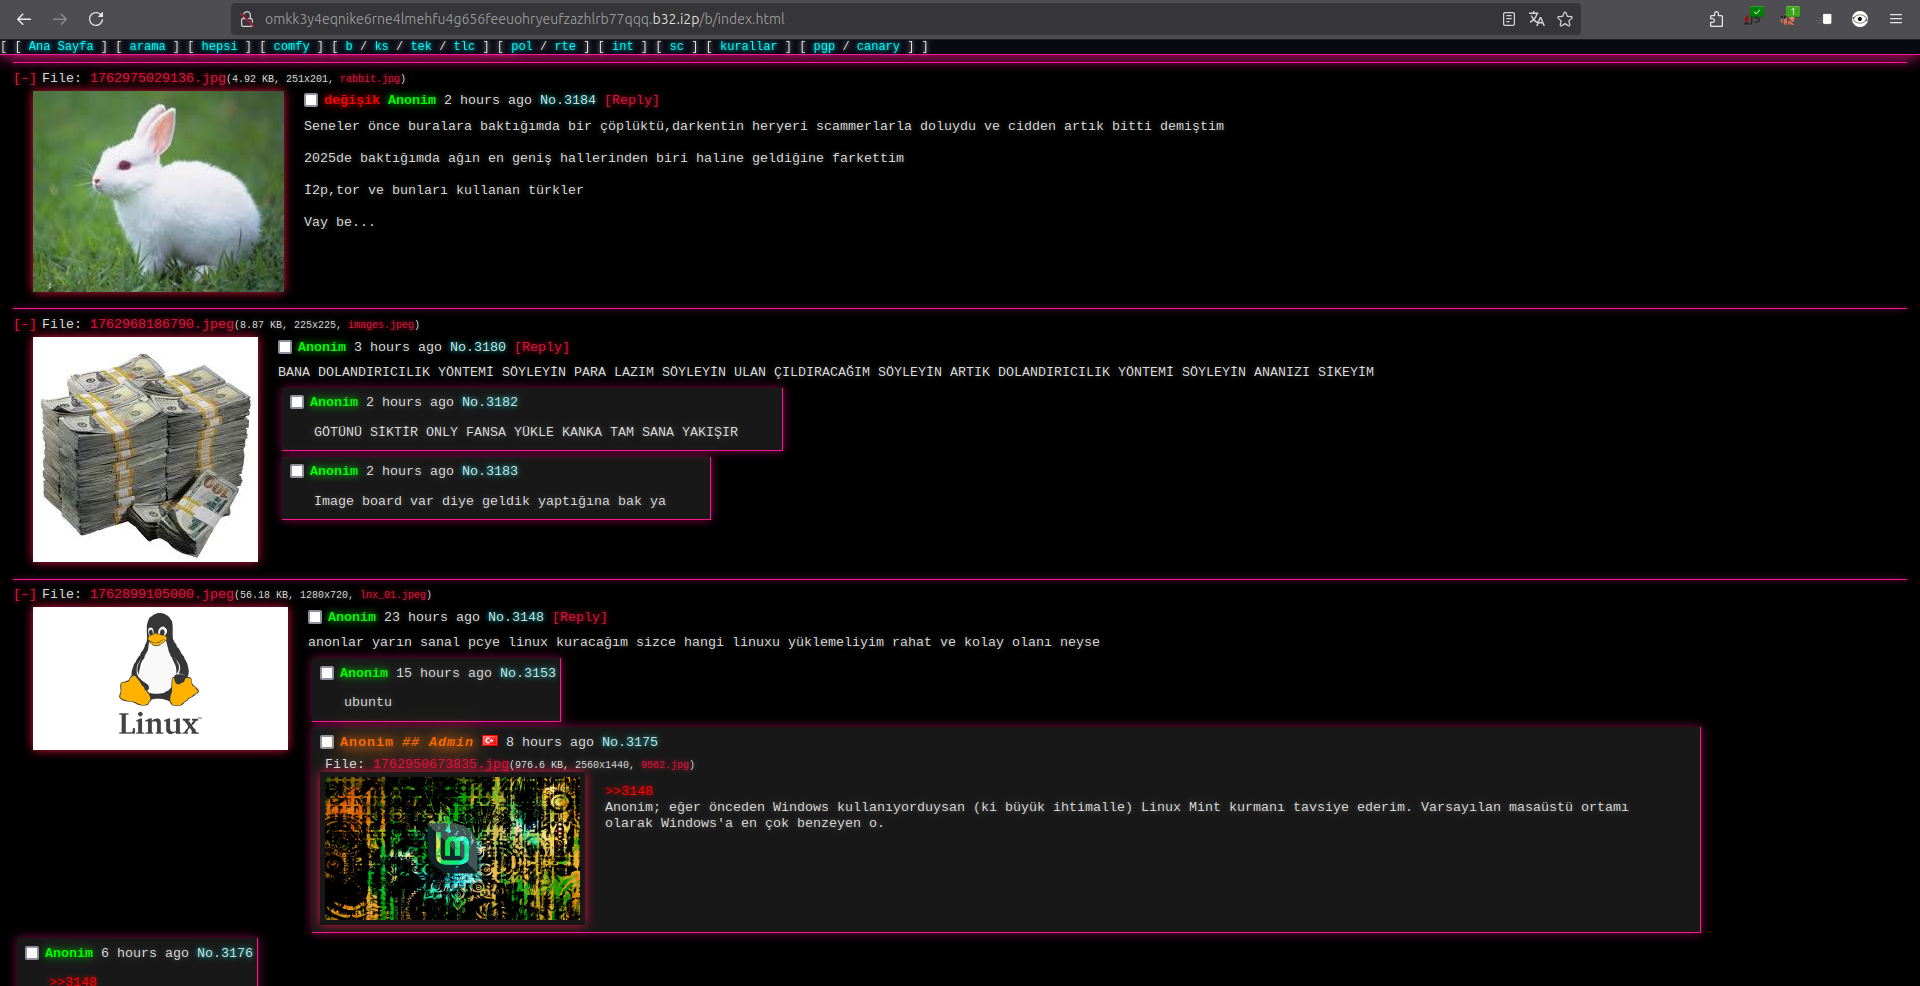
Task: Click the translate page icon
Action: pos(1536,19)
